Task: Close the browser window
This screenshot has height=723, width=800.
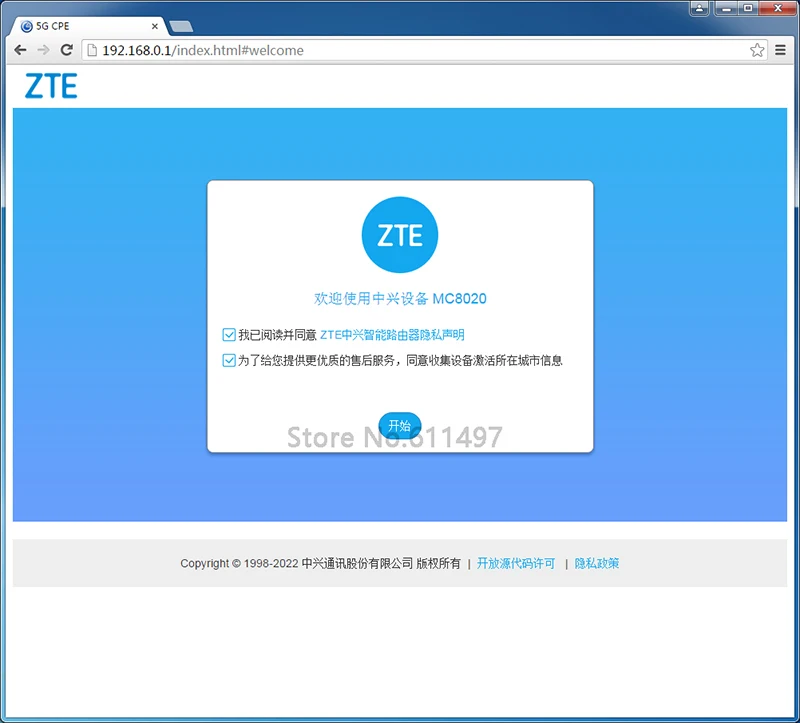Action: click(x=778, y=8)
